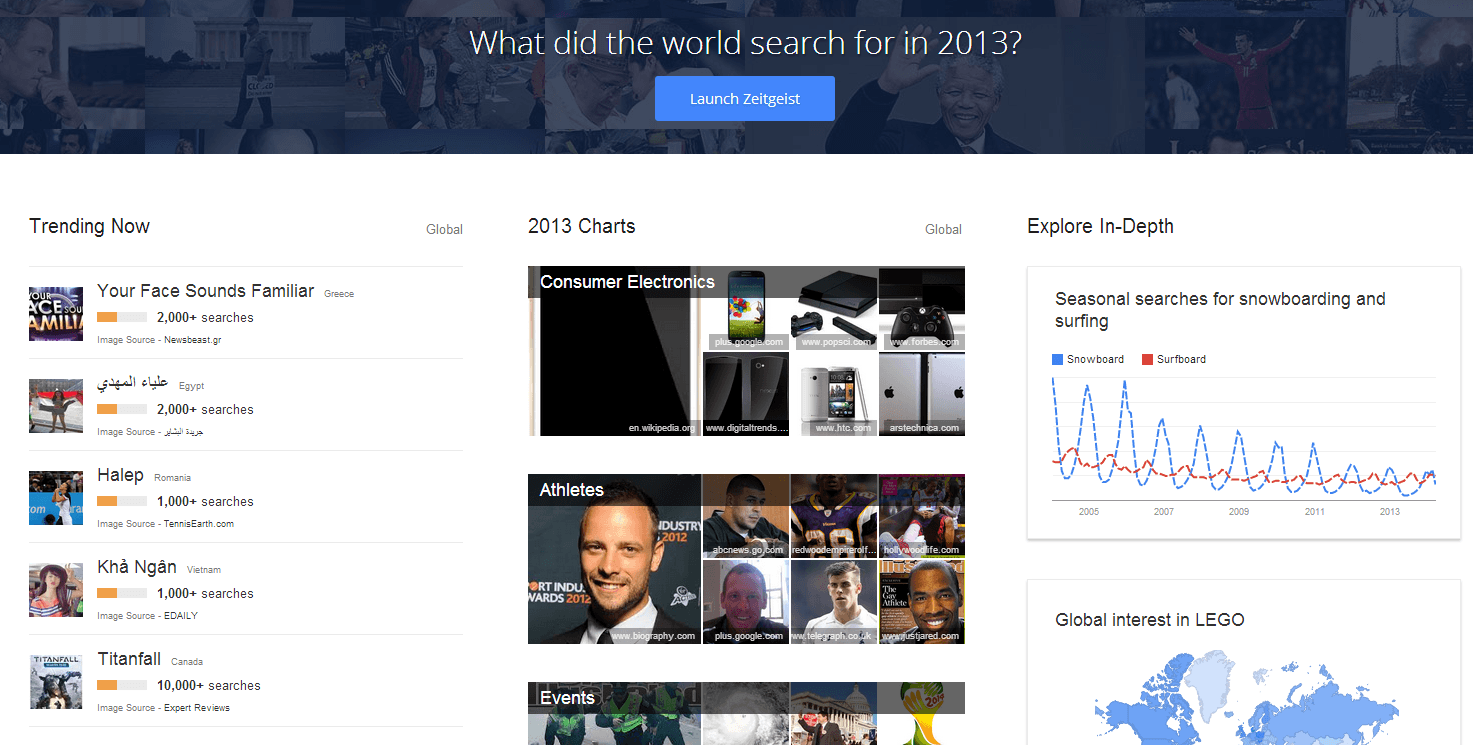The height and width of the screenshot is (745, 1473).
Task: Open the Global filter beside 2013 Charts
Action: [x=943, y=229]
